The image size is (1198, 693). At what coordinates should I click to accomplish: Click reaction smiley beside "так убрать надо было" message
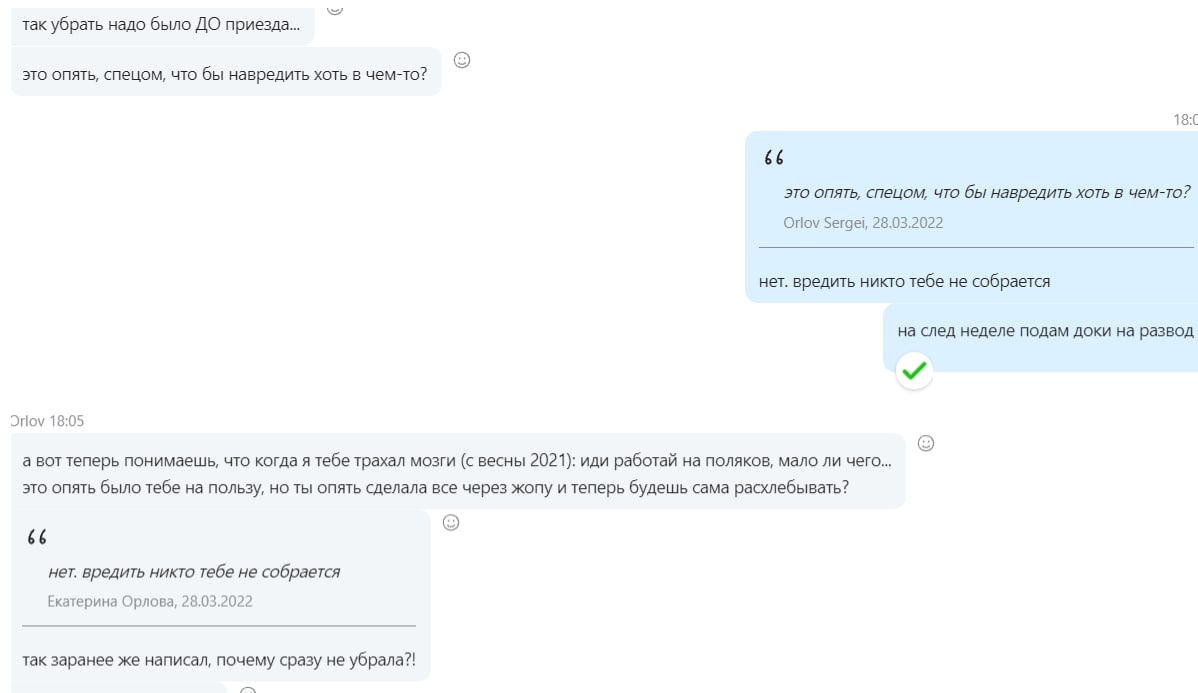335,8
